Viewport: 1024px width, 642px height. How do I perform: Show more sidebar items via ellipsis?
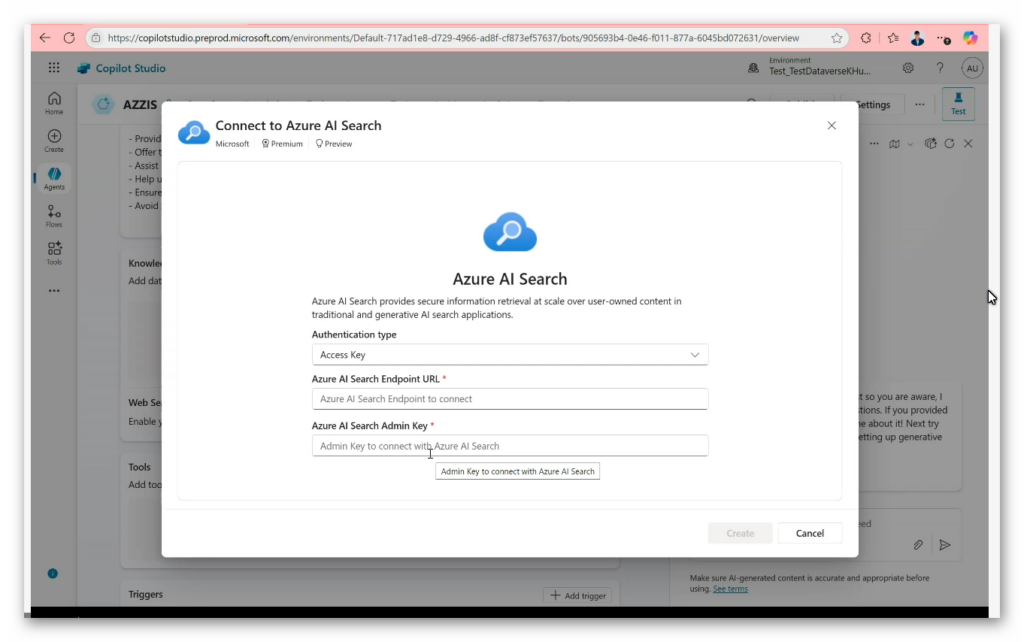54,291
